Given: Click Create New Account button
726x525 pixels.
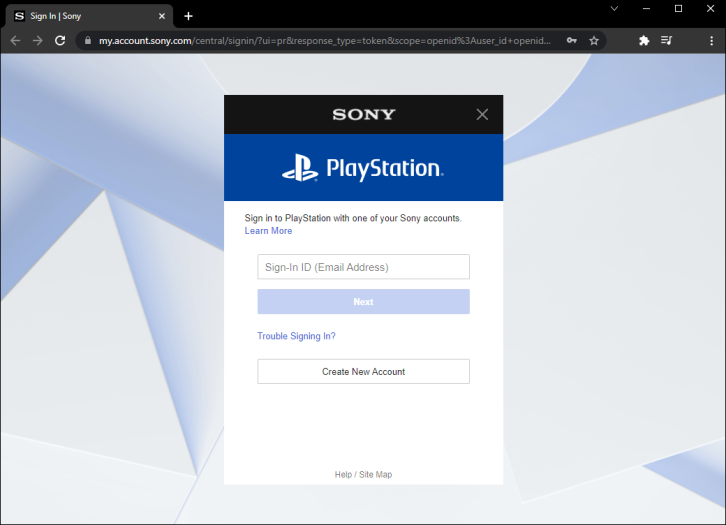Looking at the screenshot, I should (363, 371).
